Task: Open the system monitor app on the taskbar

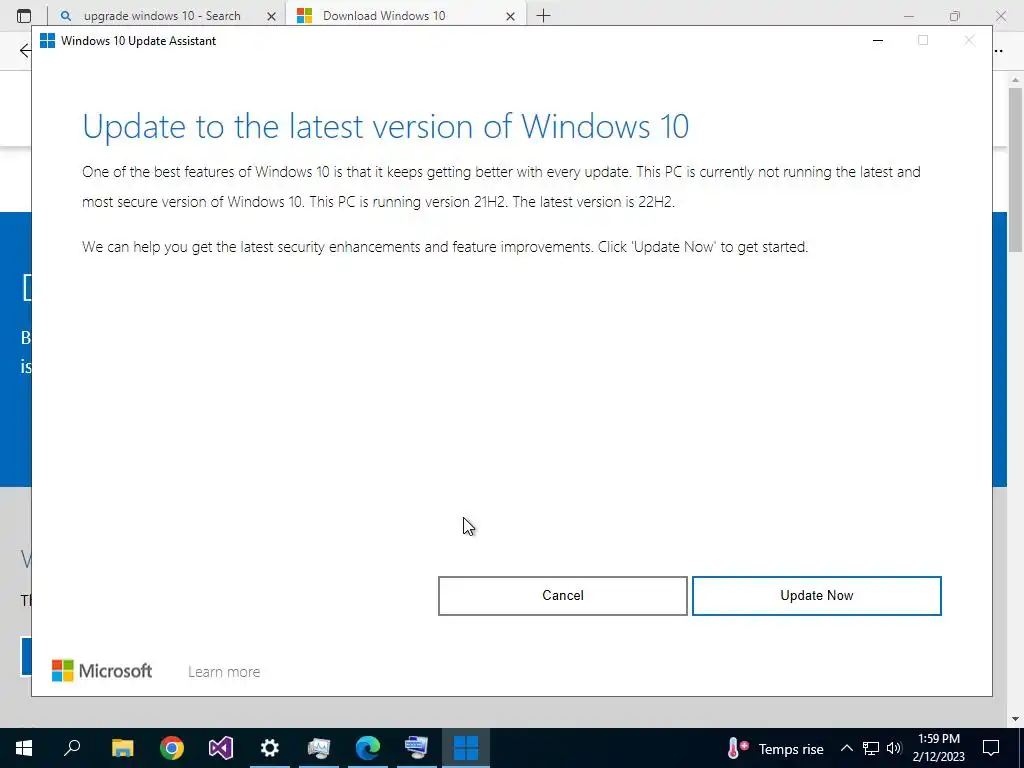Action: (x=319, y=748)
